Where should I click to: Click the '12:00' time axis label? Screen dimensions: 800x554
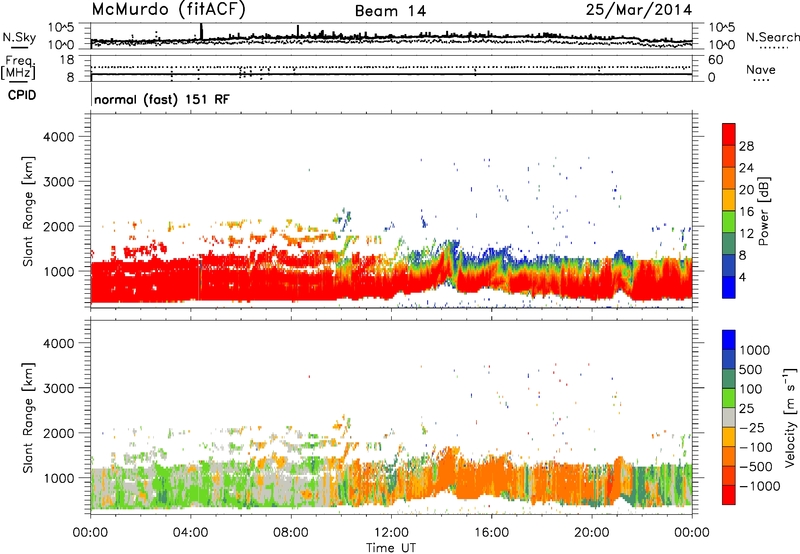pos(391,533)
